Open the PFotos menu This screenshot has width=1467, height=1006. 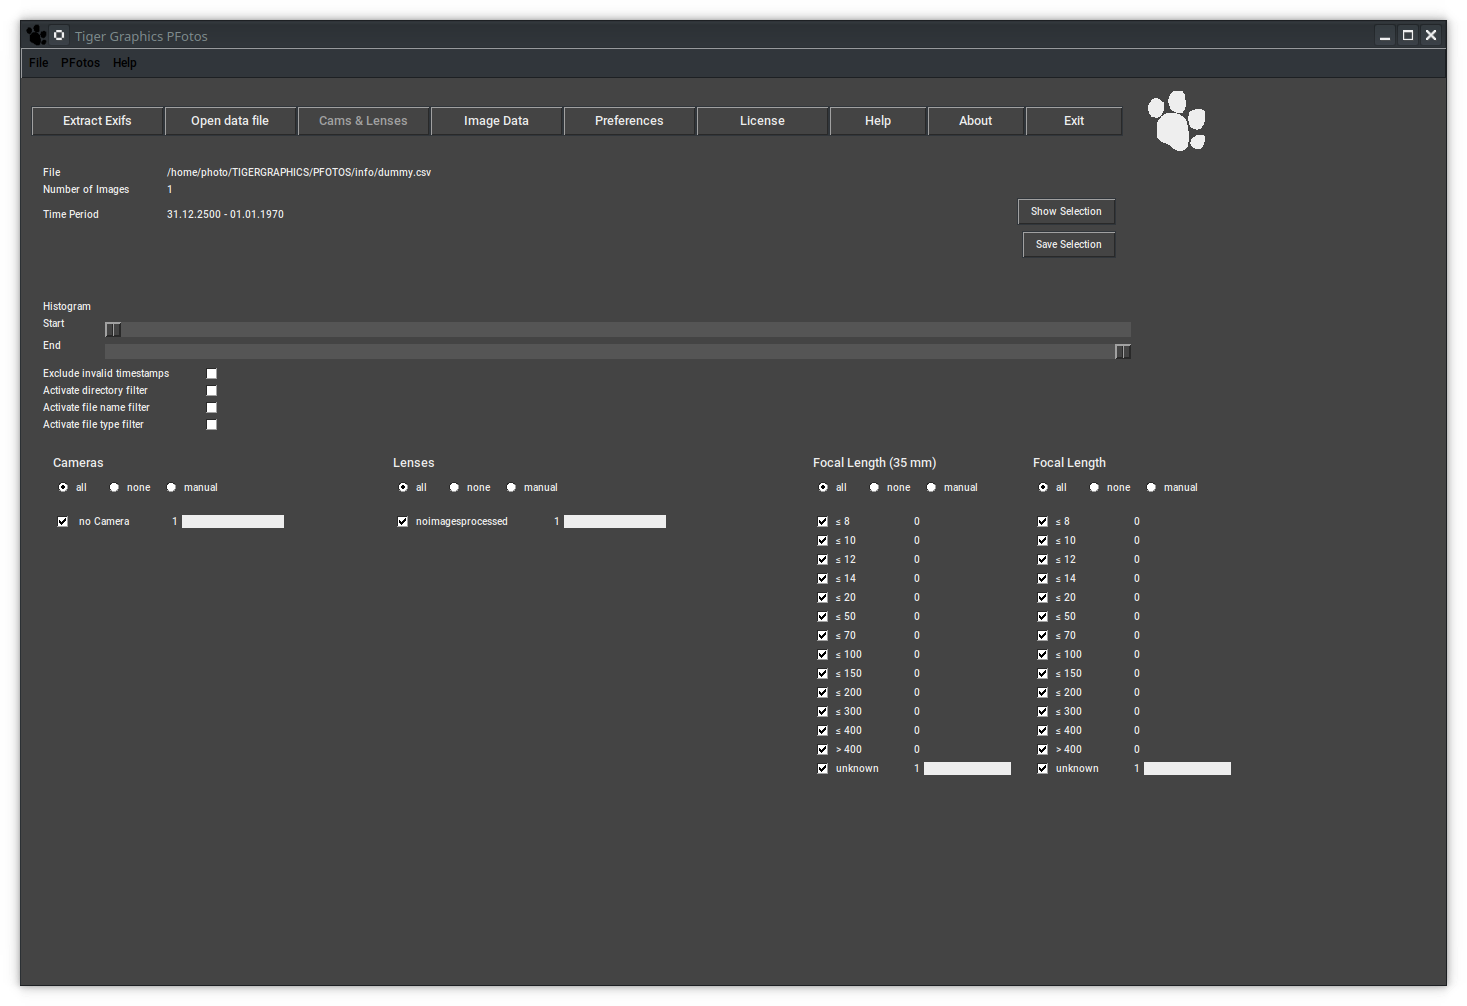tap(80, 63)
